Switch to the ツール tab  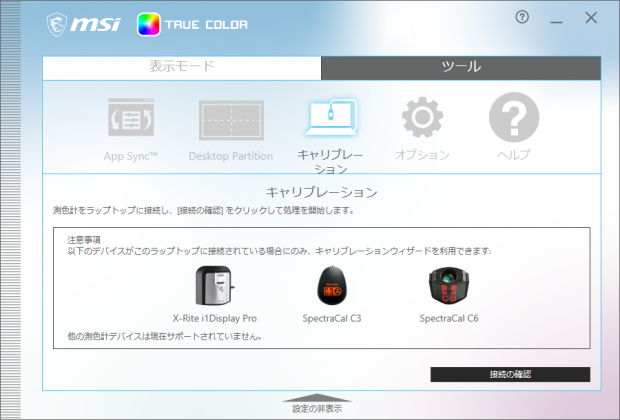[x=461, y=68]
